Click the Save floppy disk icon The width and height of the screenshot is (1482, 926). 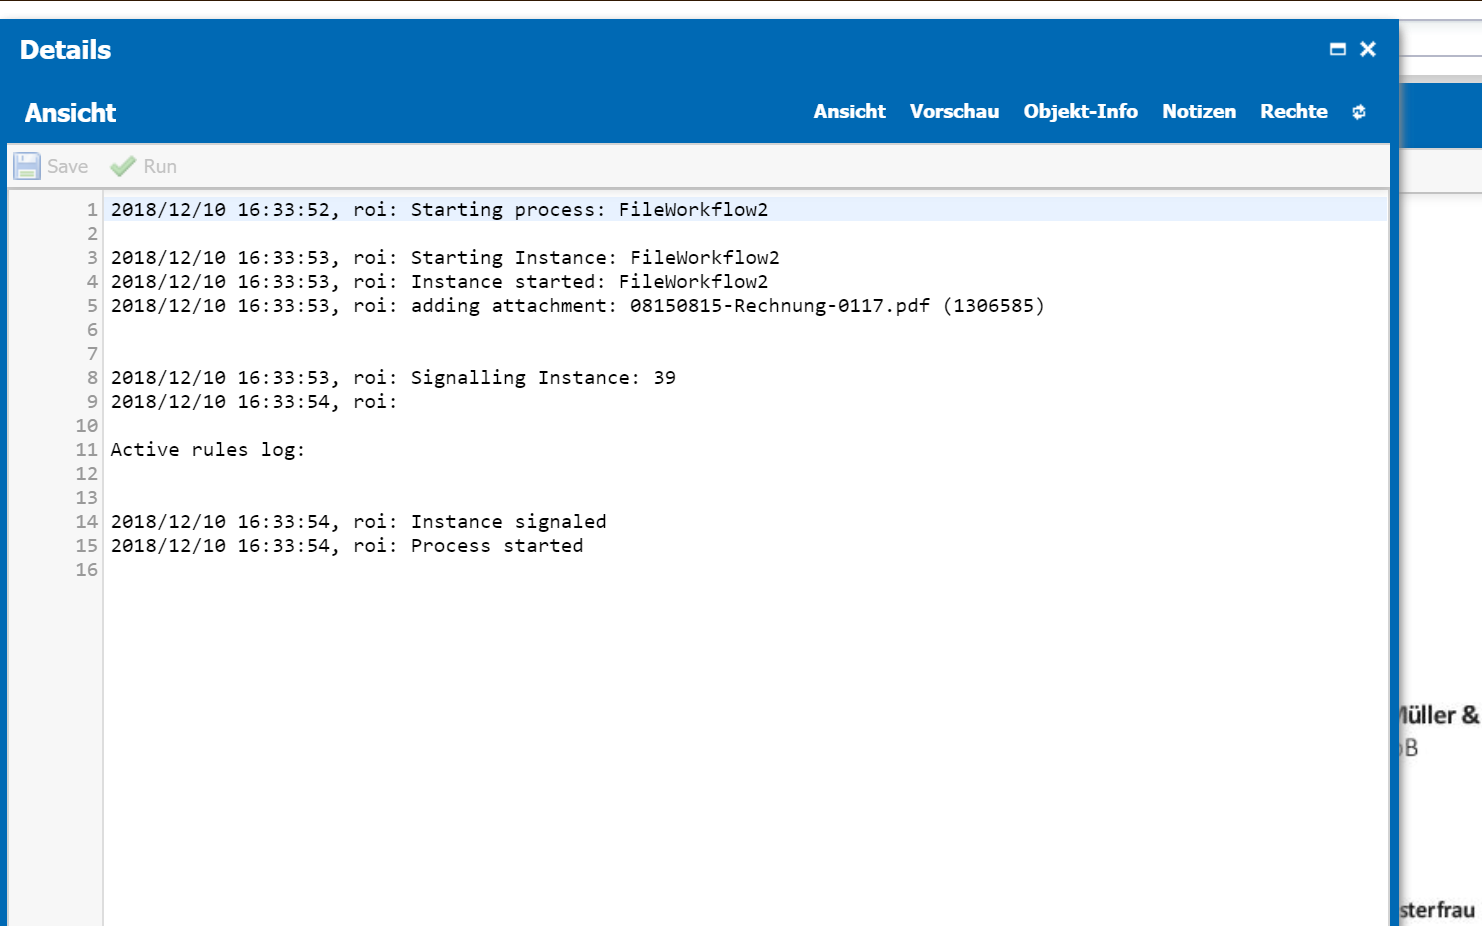[27, 166]
